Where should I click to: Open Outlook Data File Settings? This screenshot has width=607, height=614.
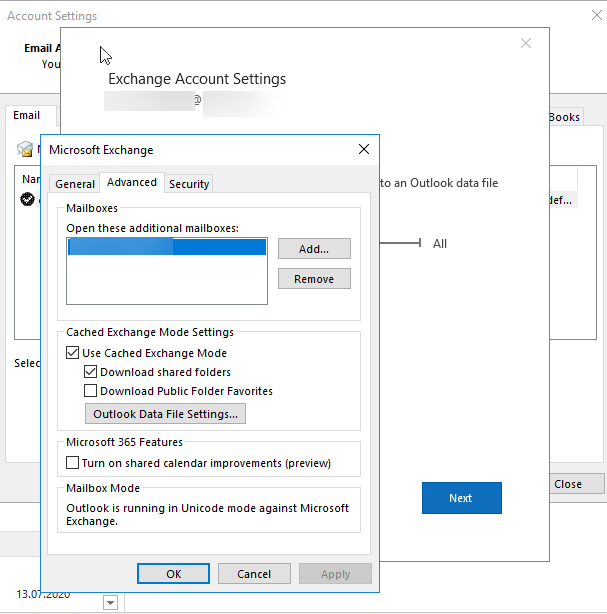pyautogui.click(x=165, y=414)
